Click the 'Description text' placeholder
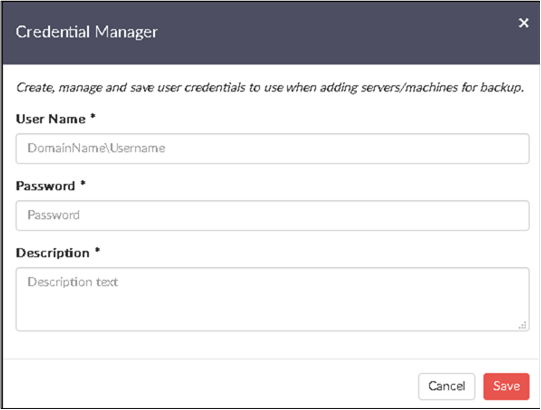541x410 pixels. coord(73,282)
